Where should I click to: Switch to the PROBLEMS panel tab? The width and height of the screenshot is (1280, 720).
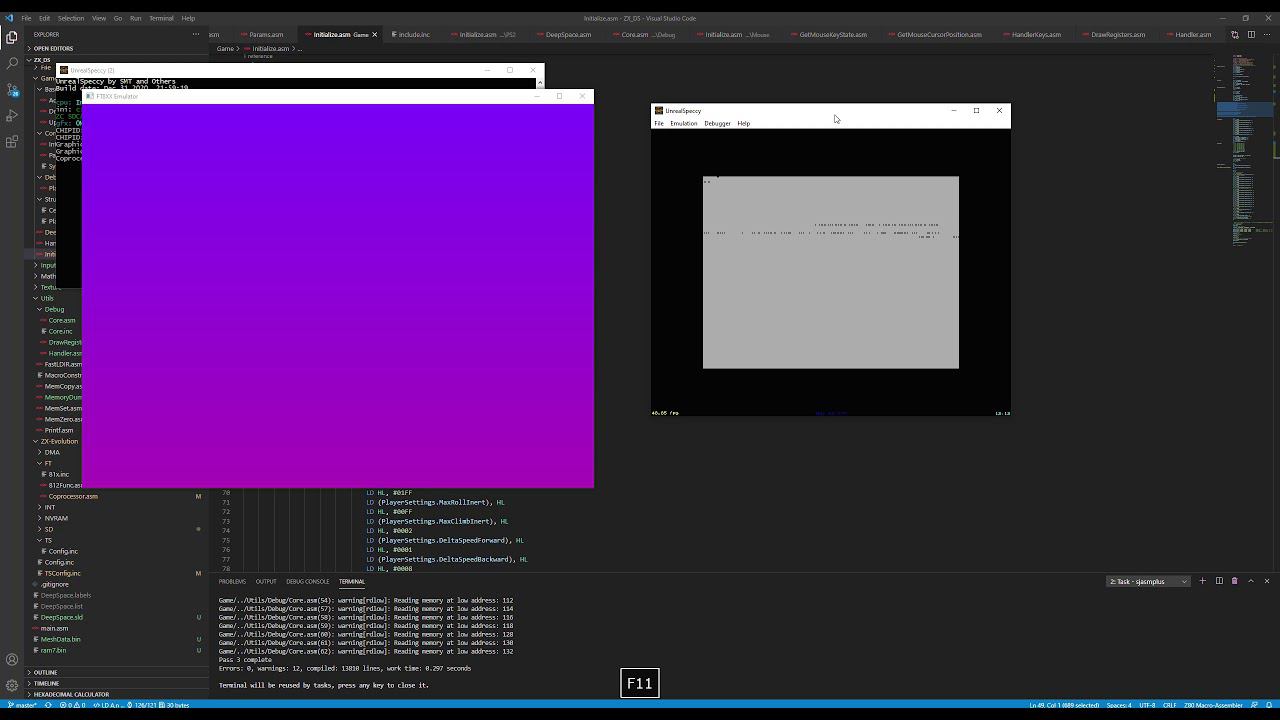pyautogui.click(x=232, y=582)
